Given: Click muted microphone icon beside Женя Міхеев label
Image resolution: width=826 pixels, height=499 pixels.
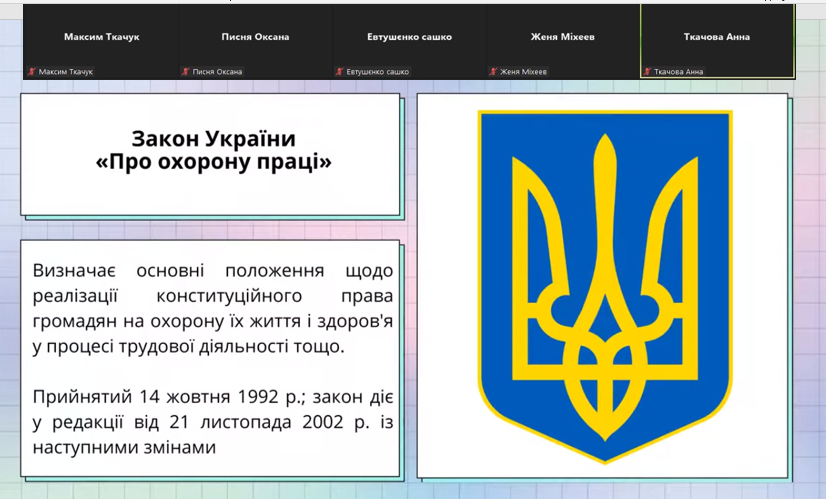Looking at the screenshot, I should [493, 72].
